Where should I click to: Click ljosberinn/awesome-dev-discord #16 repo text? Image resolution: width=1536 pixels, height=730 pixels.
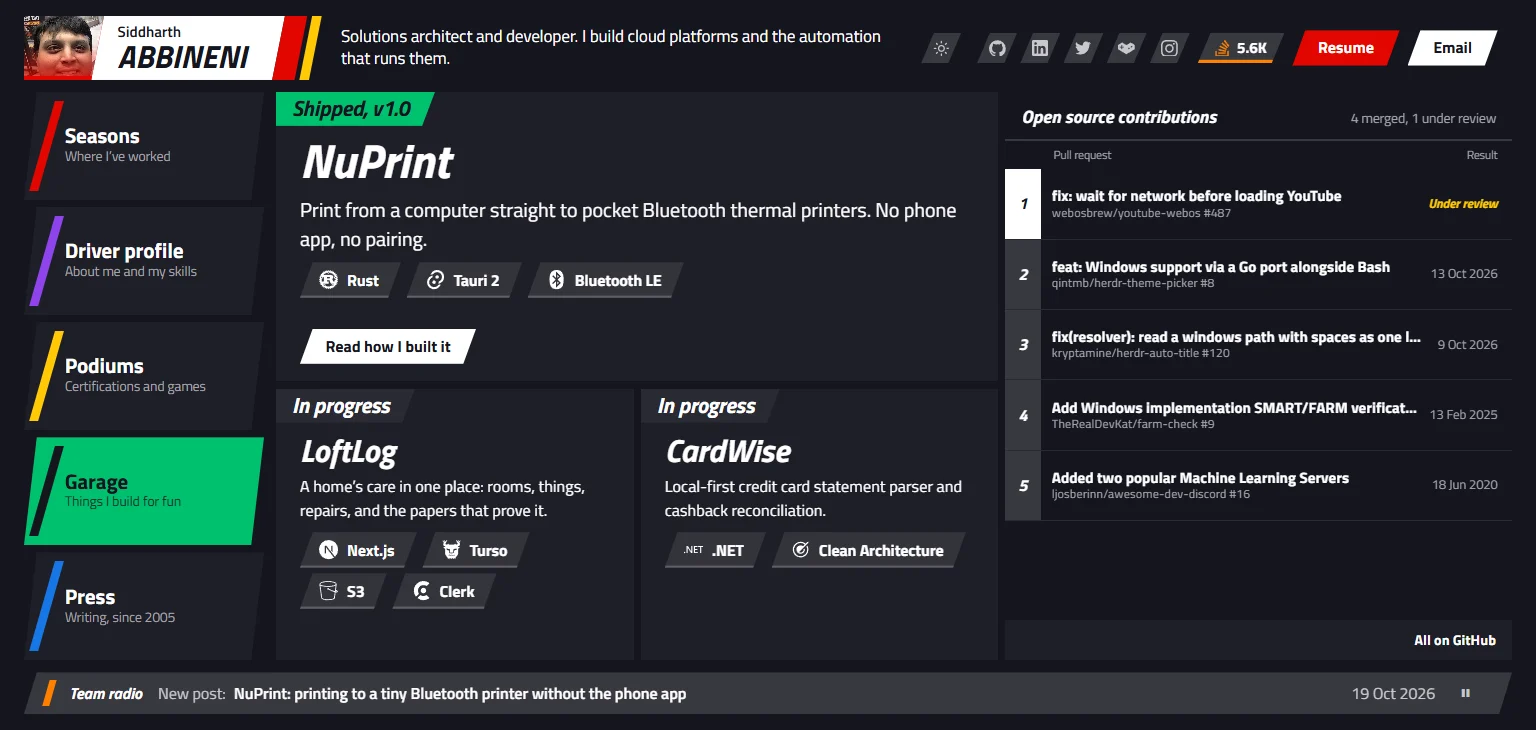[1151, 494]
